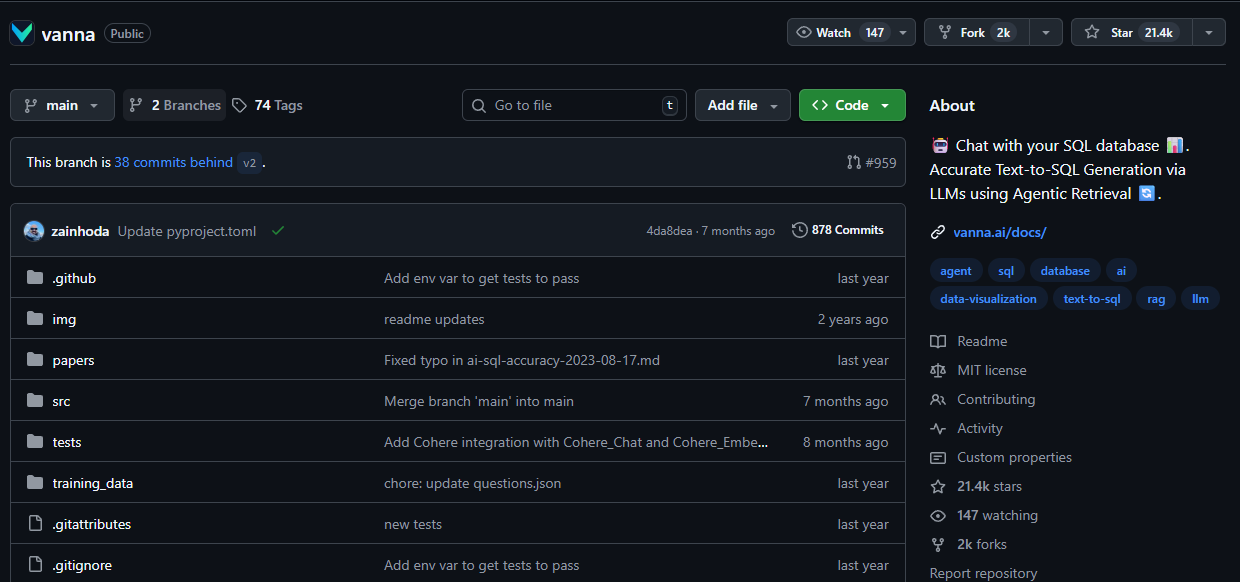Viewport: 1240px width, 582px height.
Task: Open the Custom properties link
Action: (x=1001, y=457)
